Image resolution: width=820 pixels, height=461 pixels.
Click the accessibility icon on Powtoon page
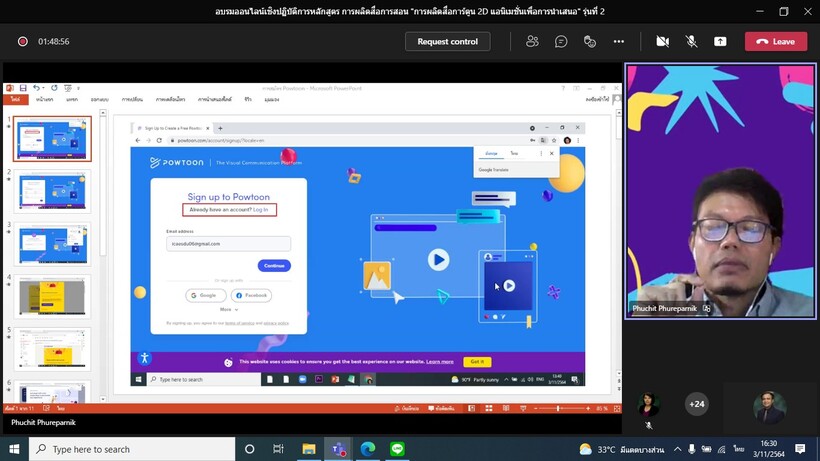click(x=145, y=358)
